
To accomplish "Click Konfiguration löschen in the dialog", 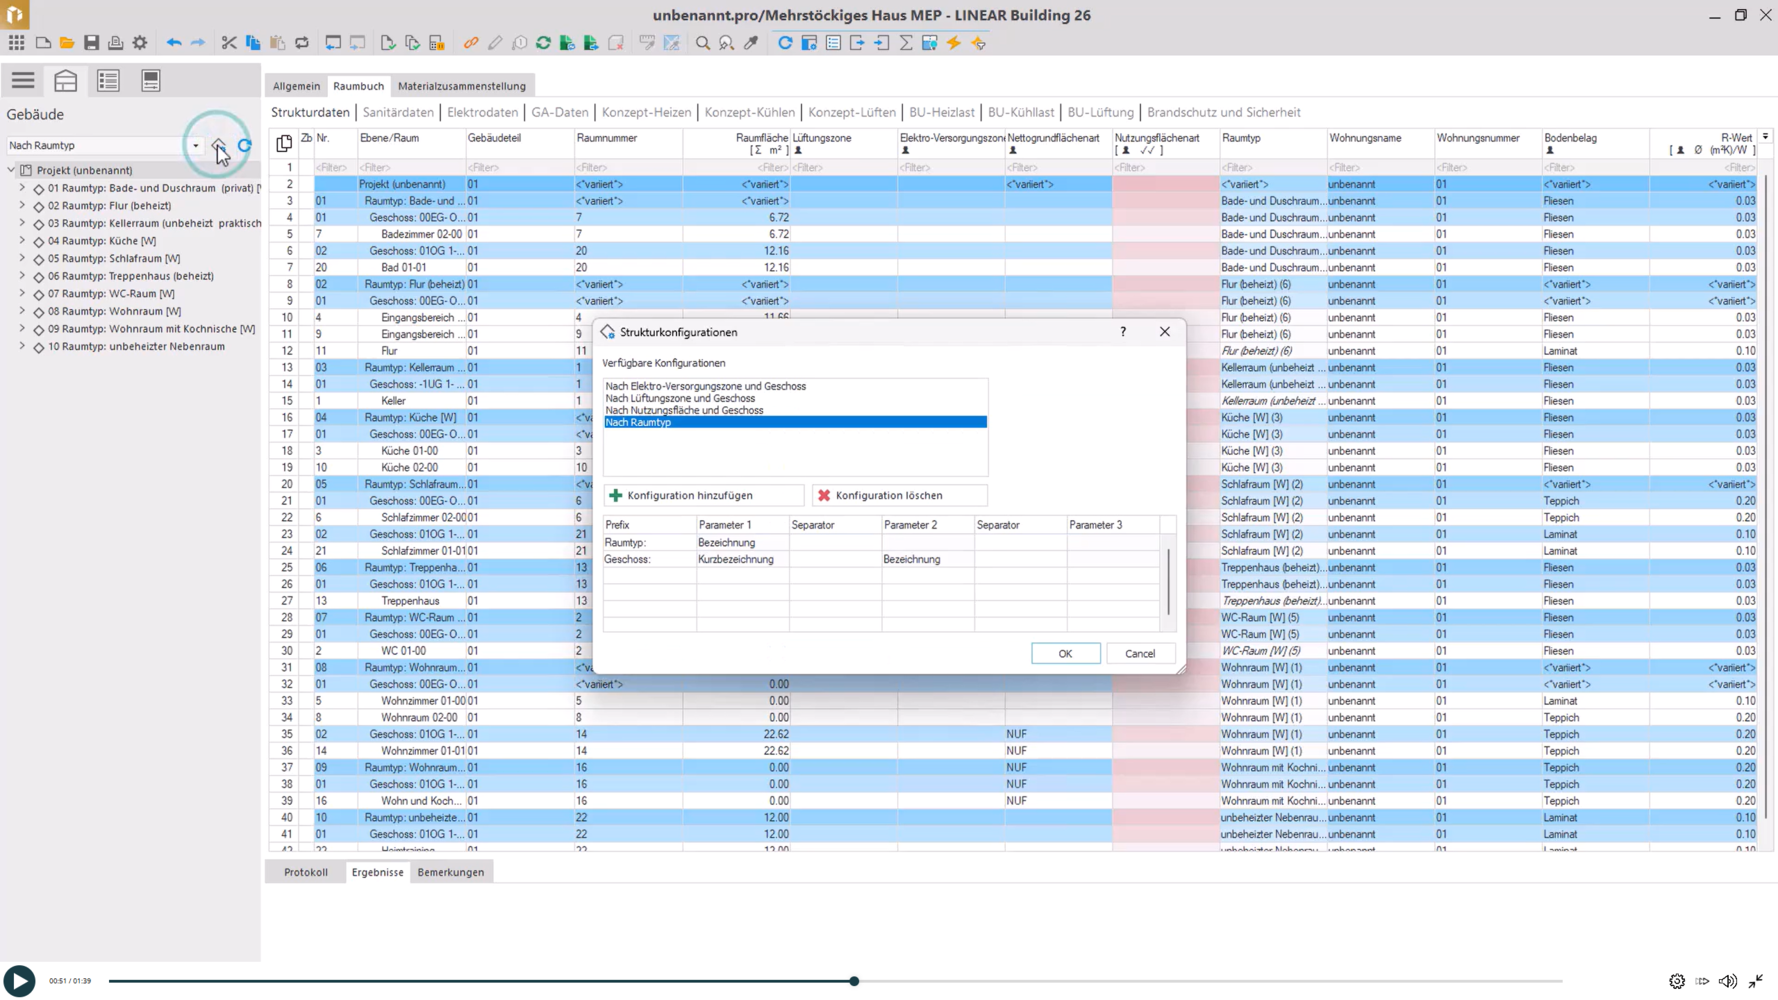I will (899, 495).
